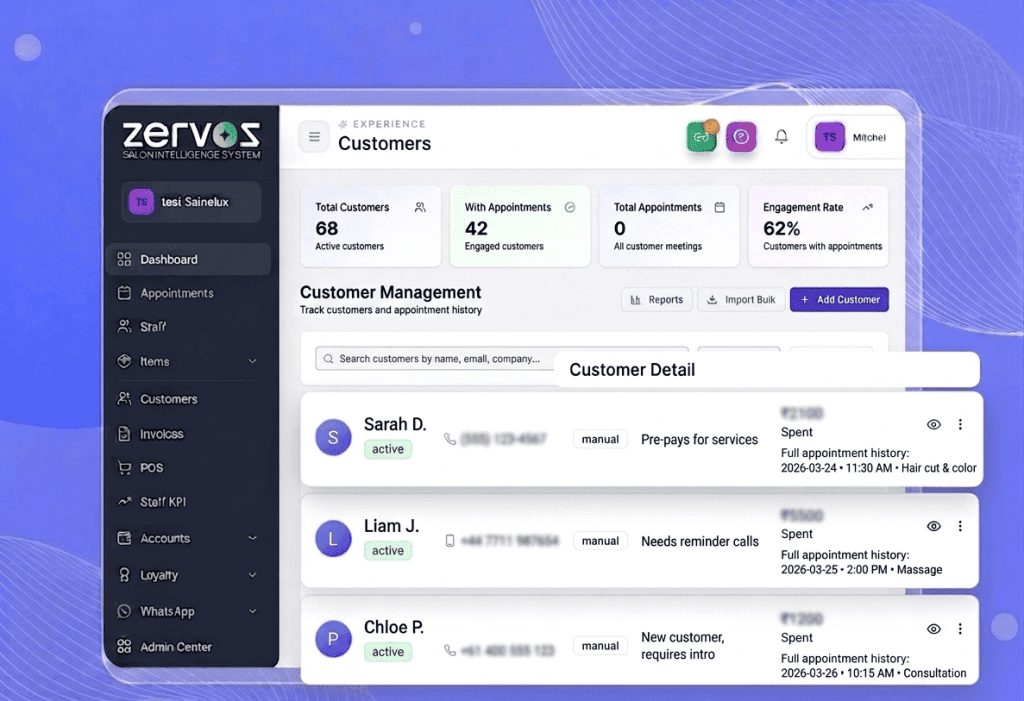
Task: Open three-dot menu for Liam J.
Action: point(960,526)
